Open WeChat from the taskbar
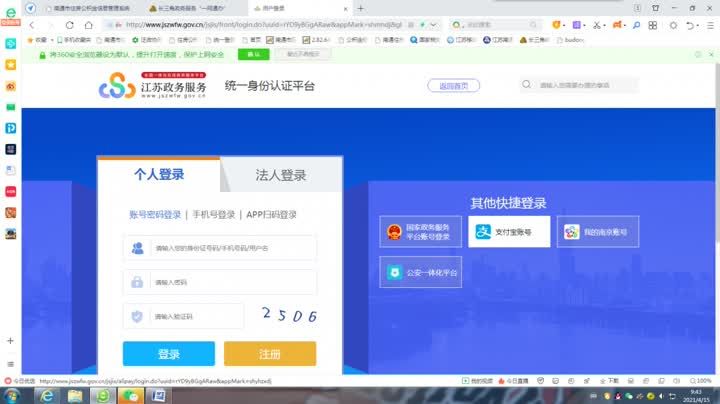Image resolution: width=720 pixels, height=404 pixels. 131,395
